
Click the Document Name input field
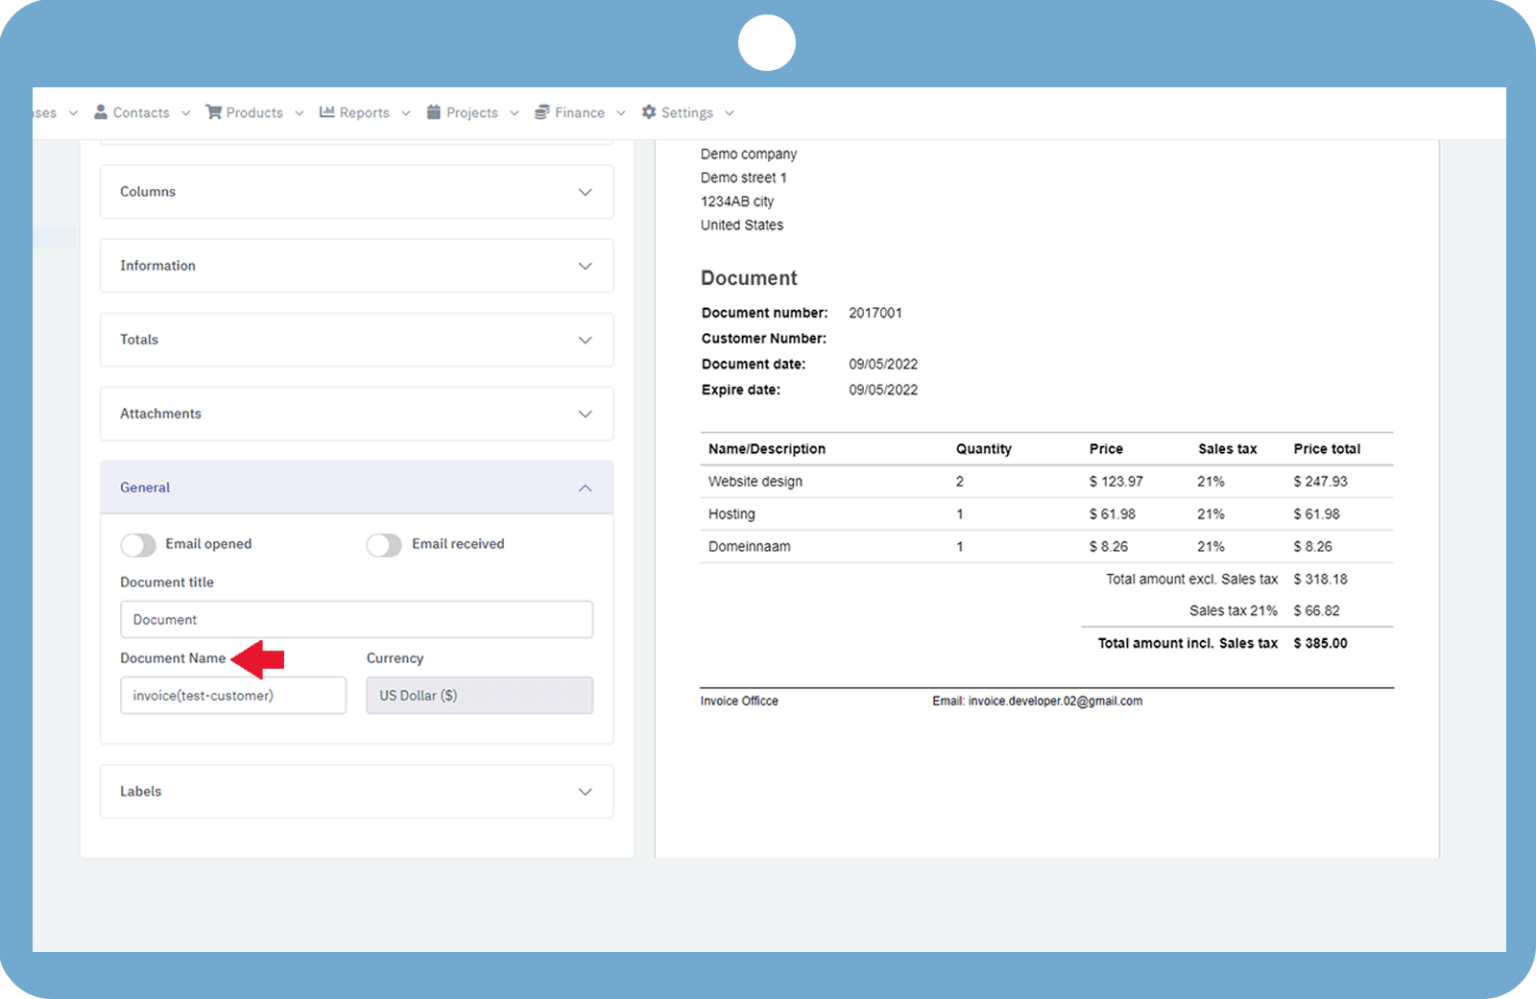click(x=233, y=696)
